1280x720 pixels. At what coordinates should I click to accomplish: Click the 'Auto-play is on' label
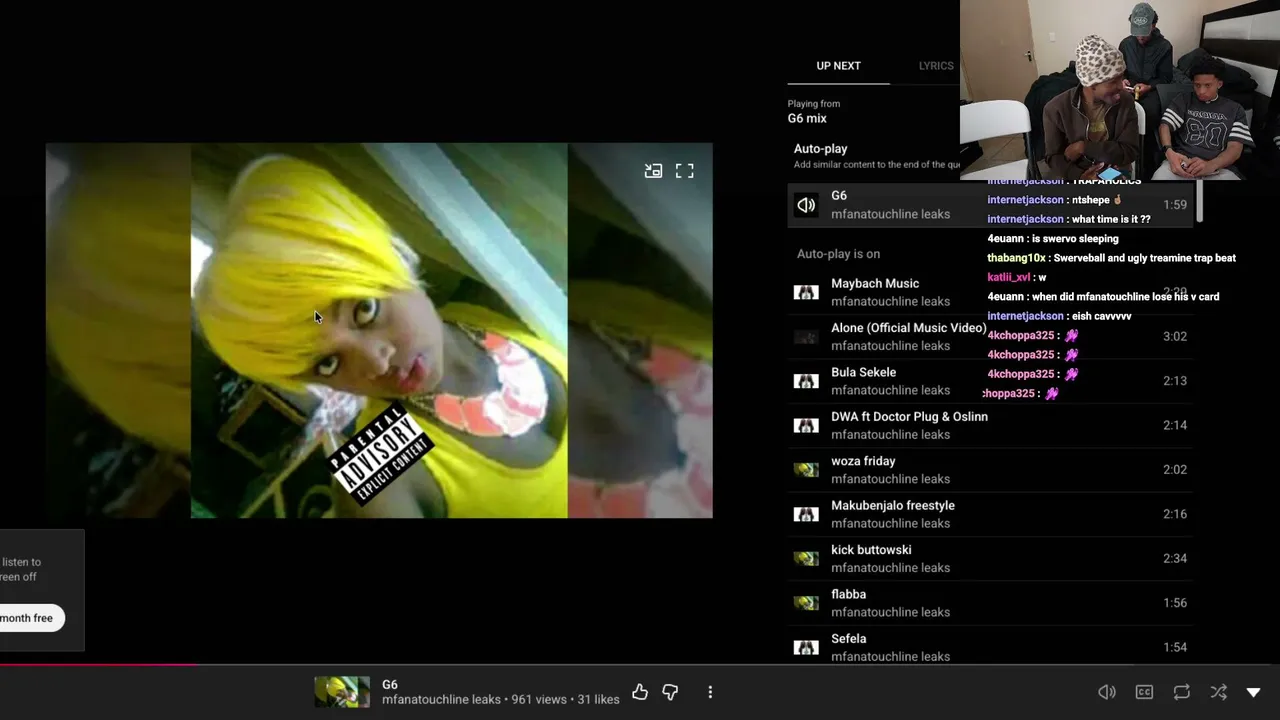pyautogui.click(x=838, y=254)
